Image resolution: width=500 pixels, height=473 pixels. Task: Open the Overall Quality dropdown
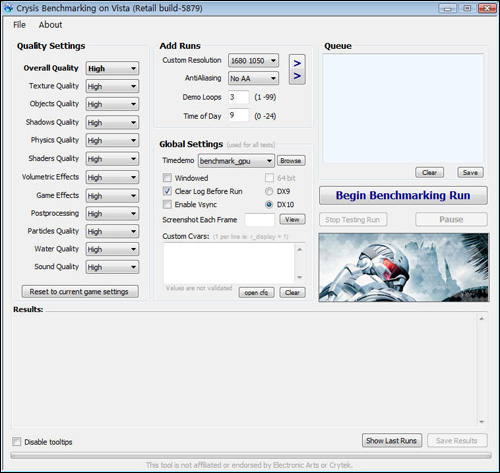pyautogui.click(x=112, y=68)
